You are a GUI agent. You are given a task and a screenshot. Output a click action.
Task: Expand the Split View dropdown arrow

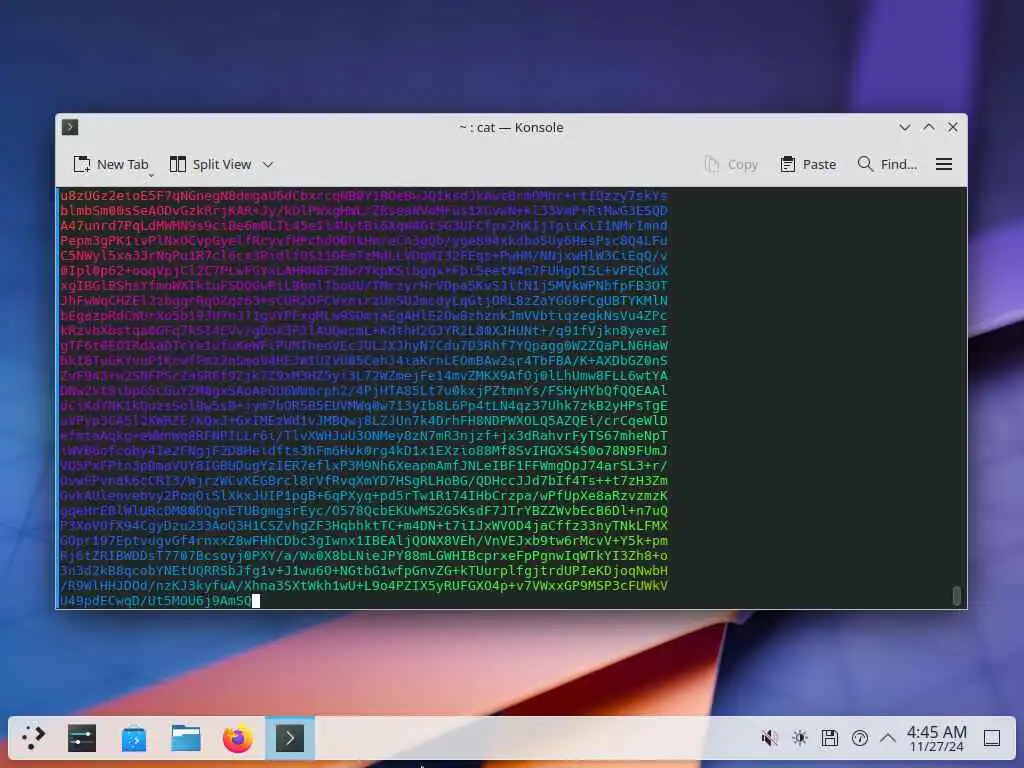point(268,165)
